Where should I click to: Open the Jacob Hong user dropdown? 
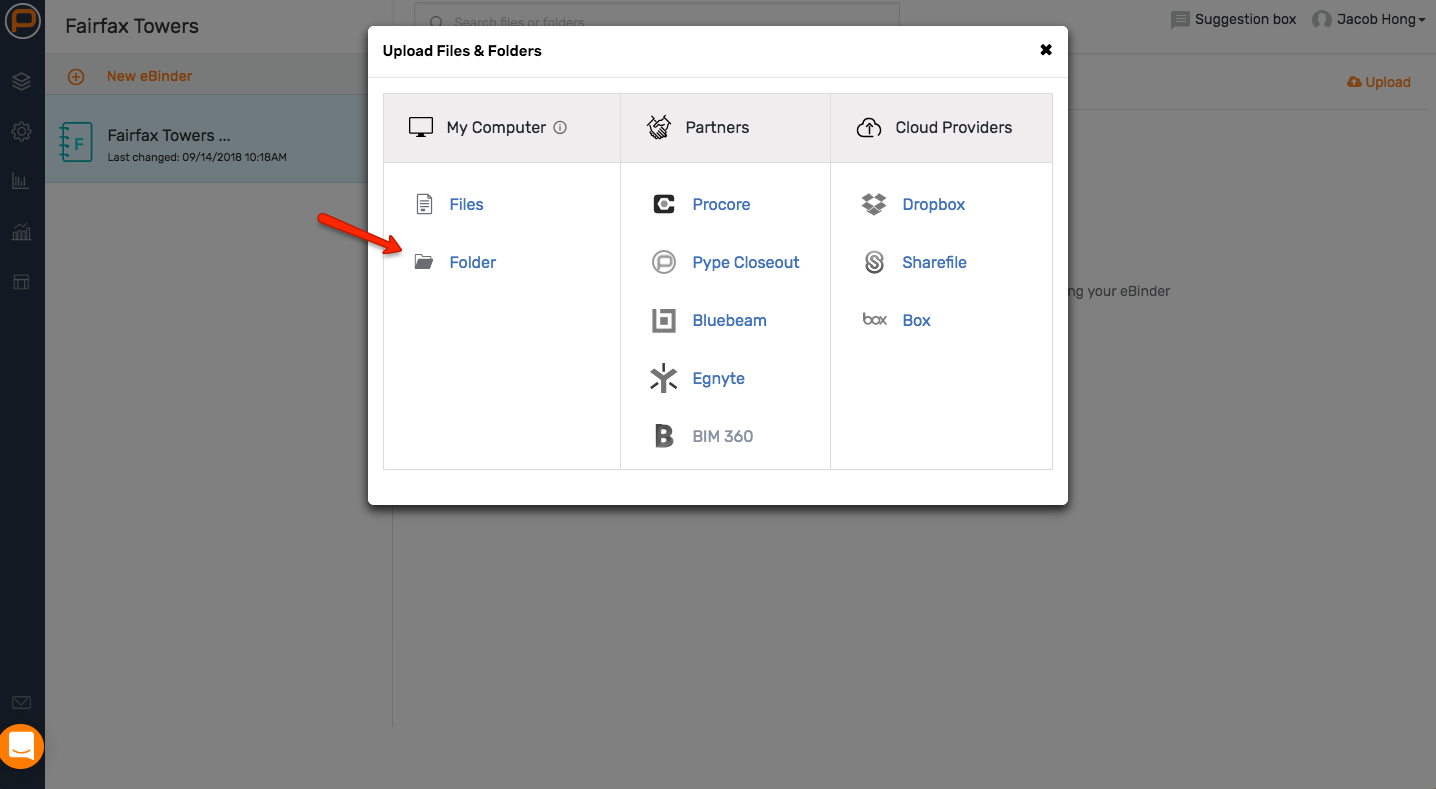(x=1368, y=20)
